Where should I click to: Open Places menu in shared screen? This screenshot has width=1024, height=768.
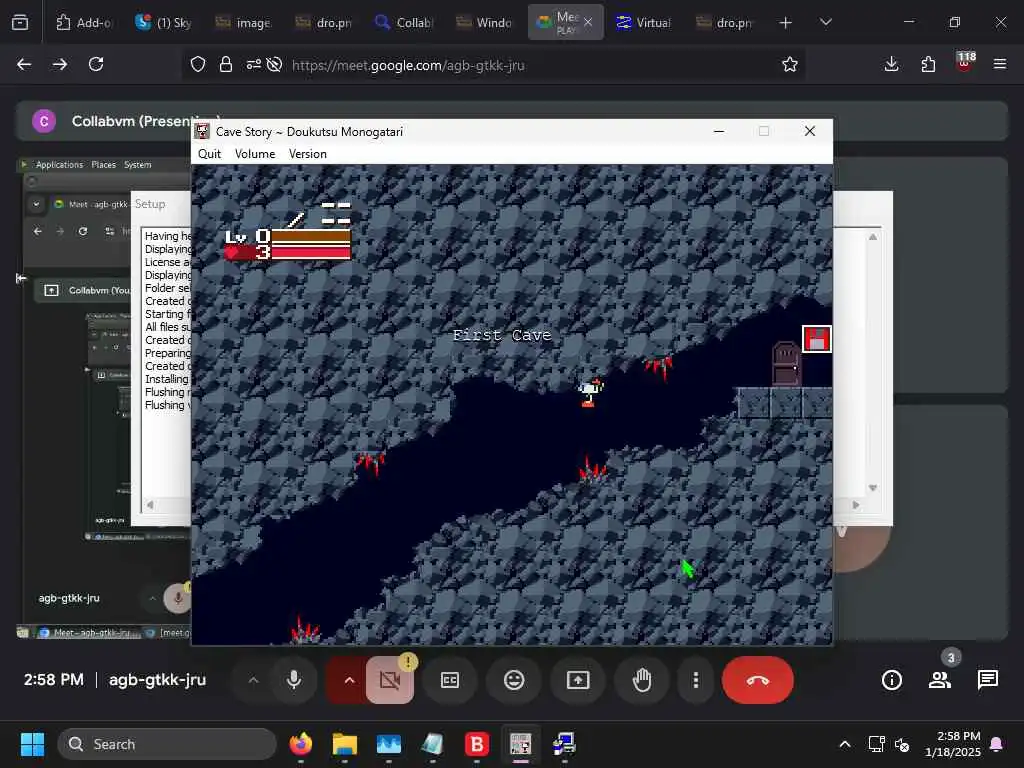[103, 165]
